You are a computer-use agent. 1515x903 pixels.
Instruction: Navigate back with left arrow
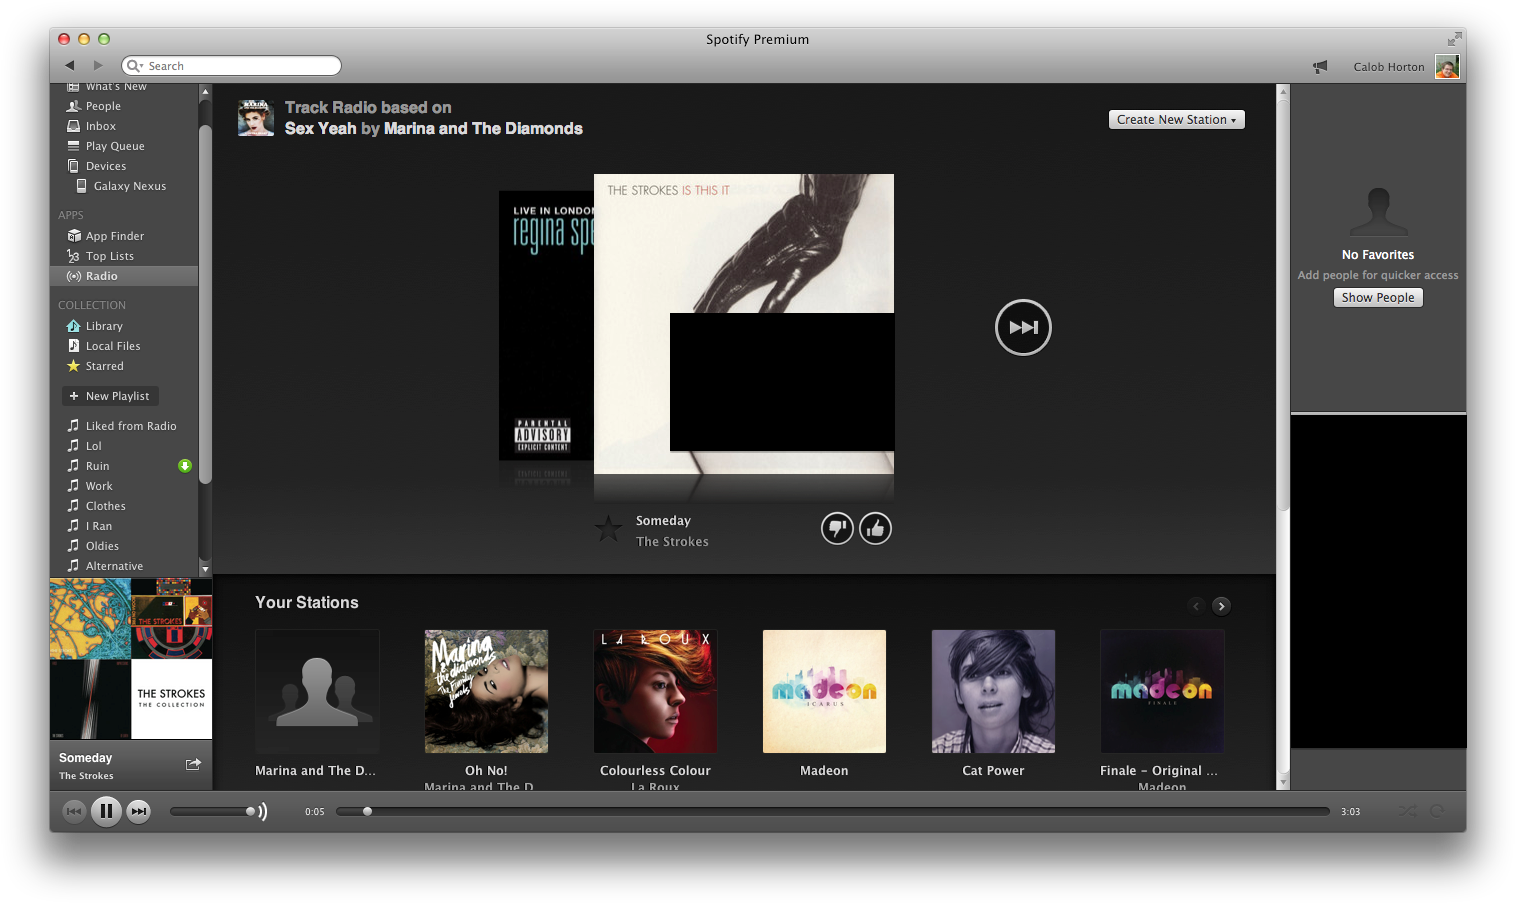[x=70, y=65]
